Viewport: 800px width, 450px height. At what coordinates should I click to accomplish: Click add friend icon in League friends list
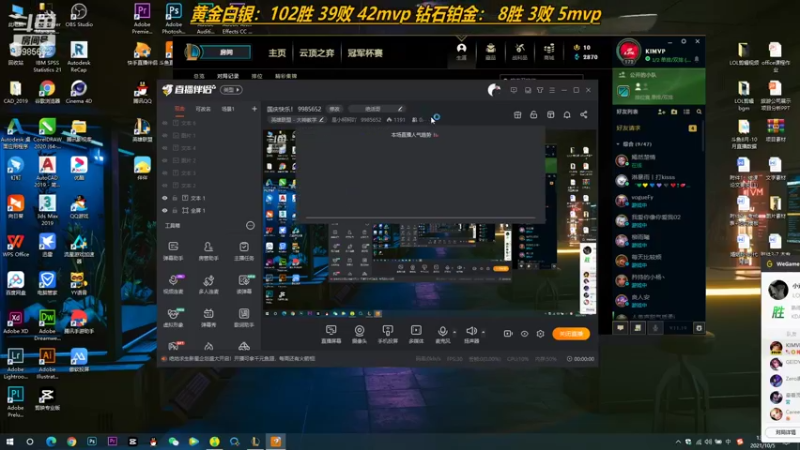(662, 112)
